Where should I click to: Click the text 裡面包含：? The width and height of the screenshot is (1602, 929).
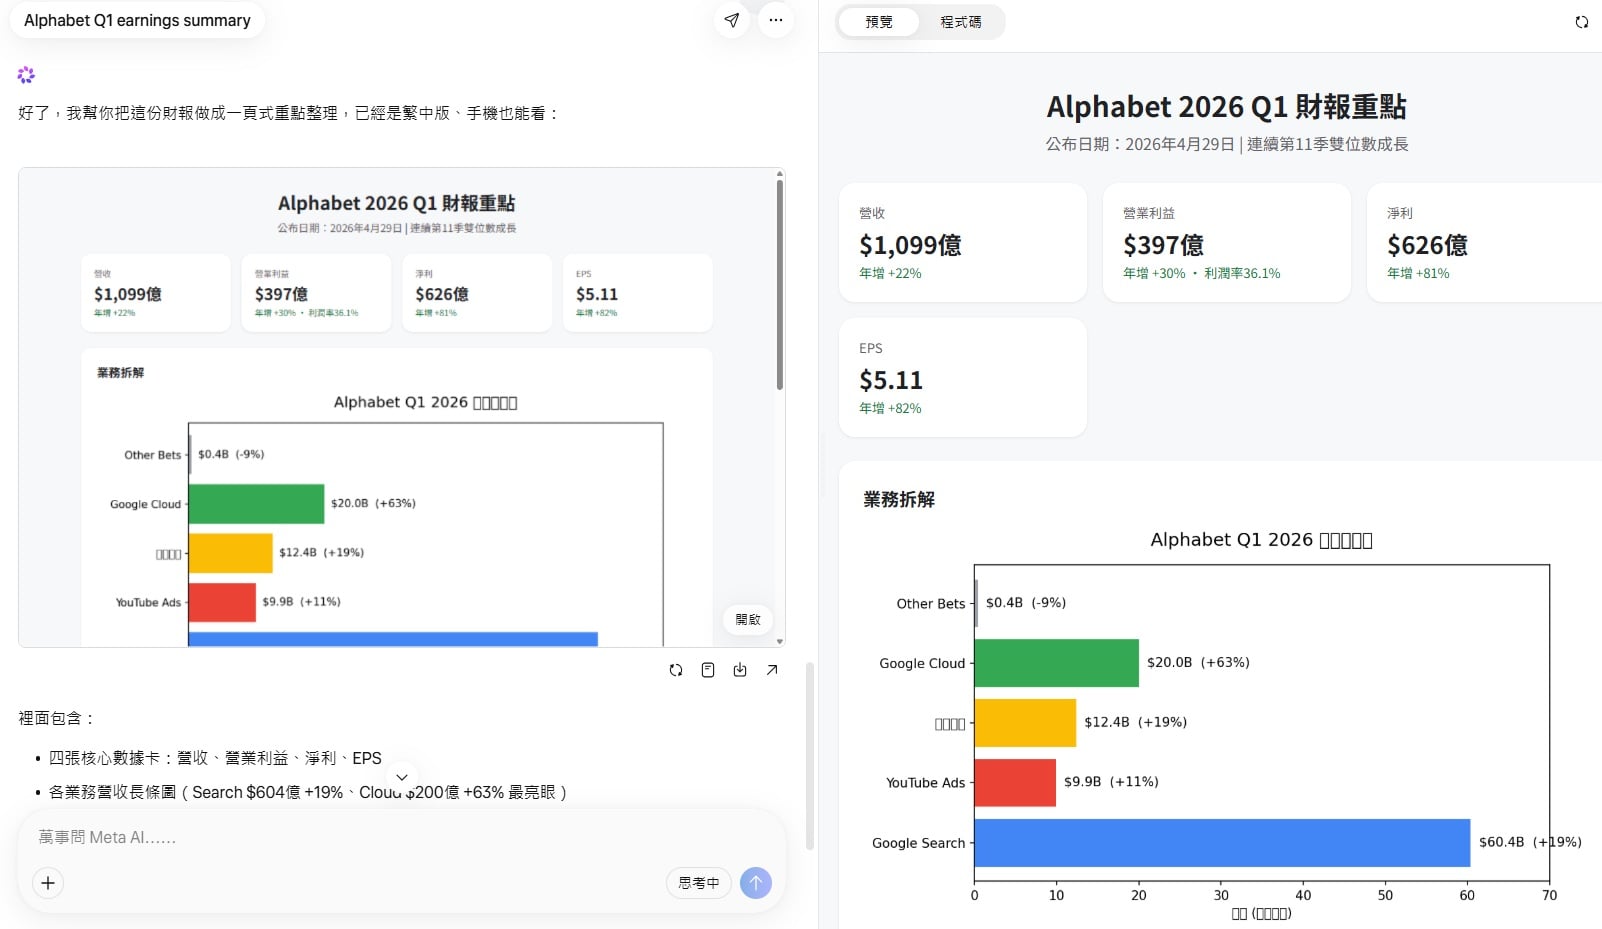point(57,718)
